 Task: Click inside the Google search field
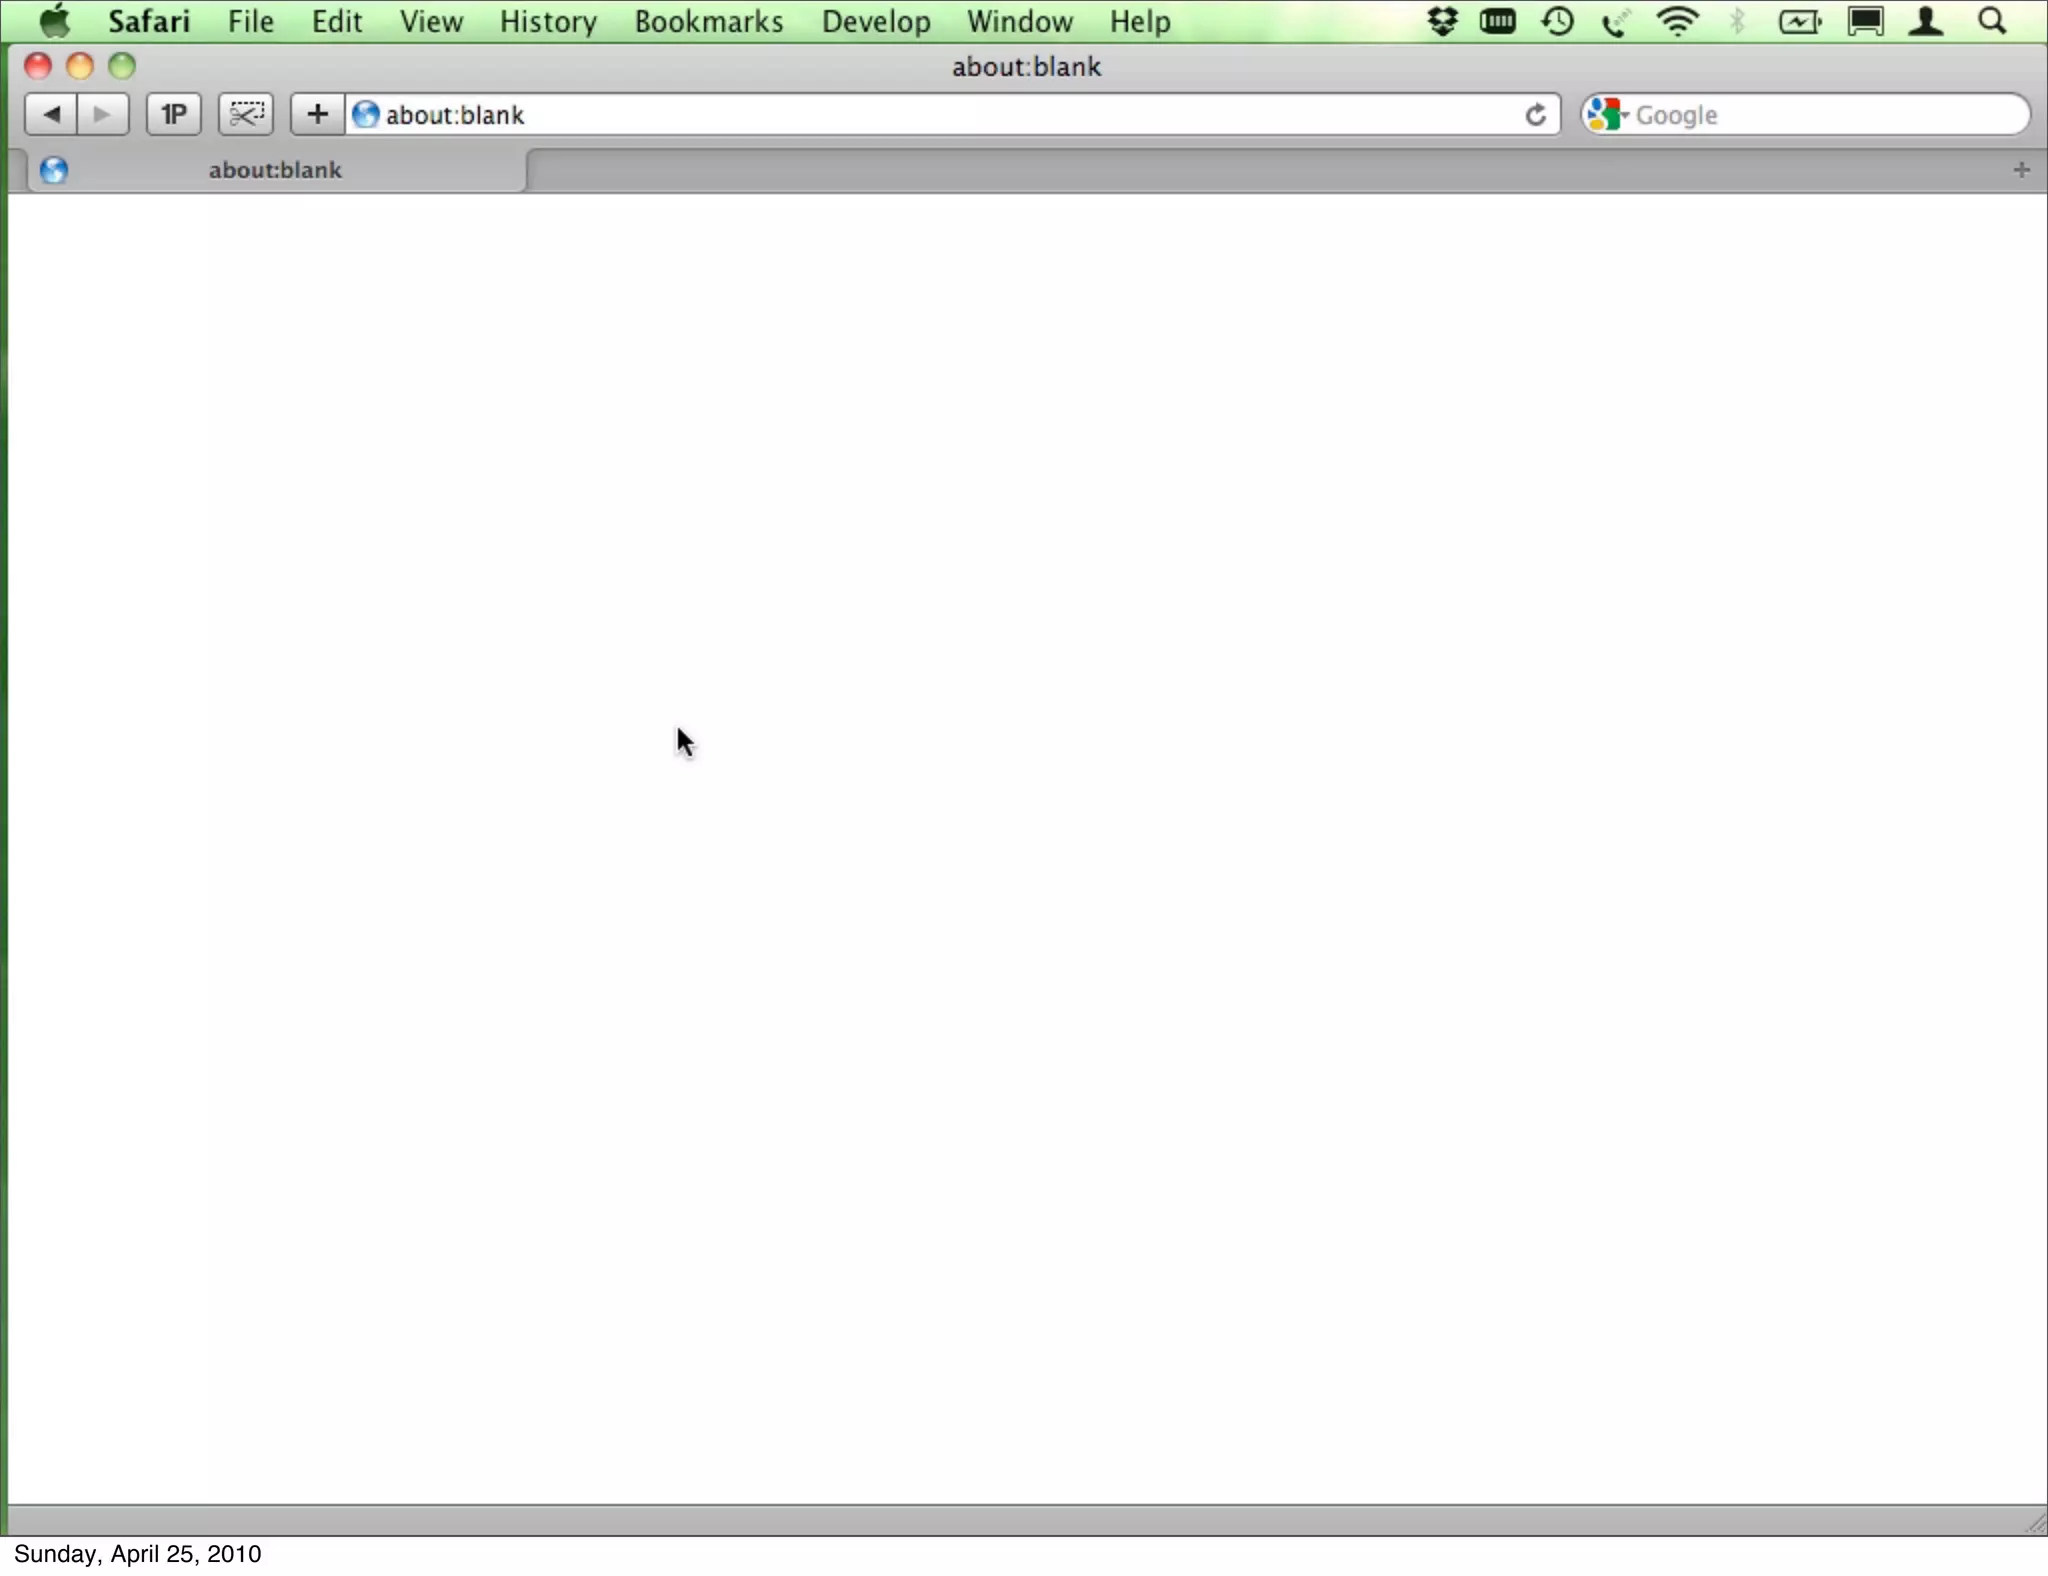(1820, 115)
